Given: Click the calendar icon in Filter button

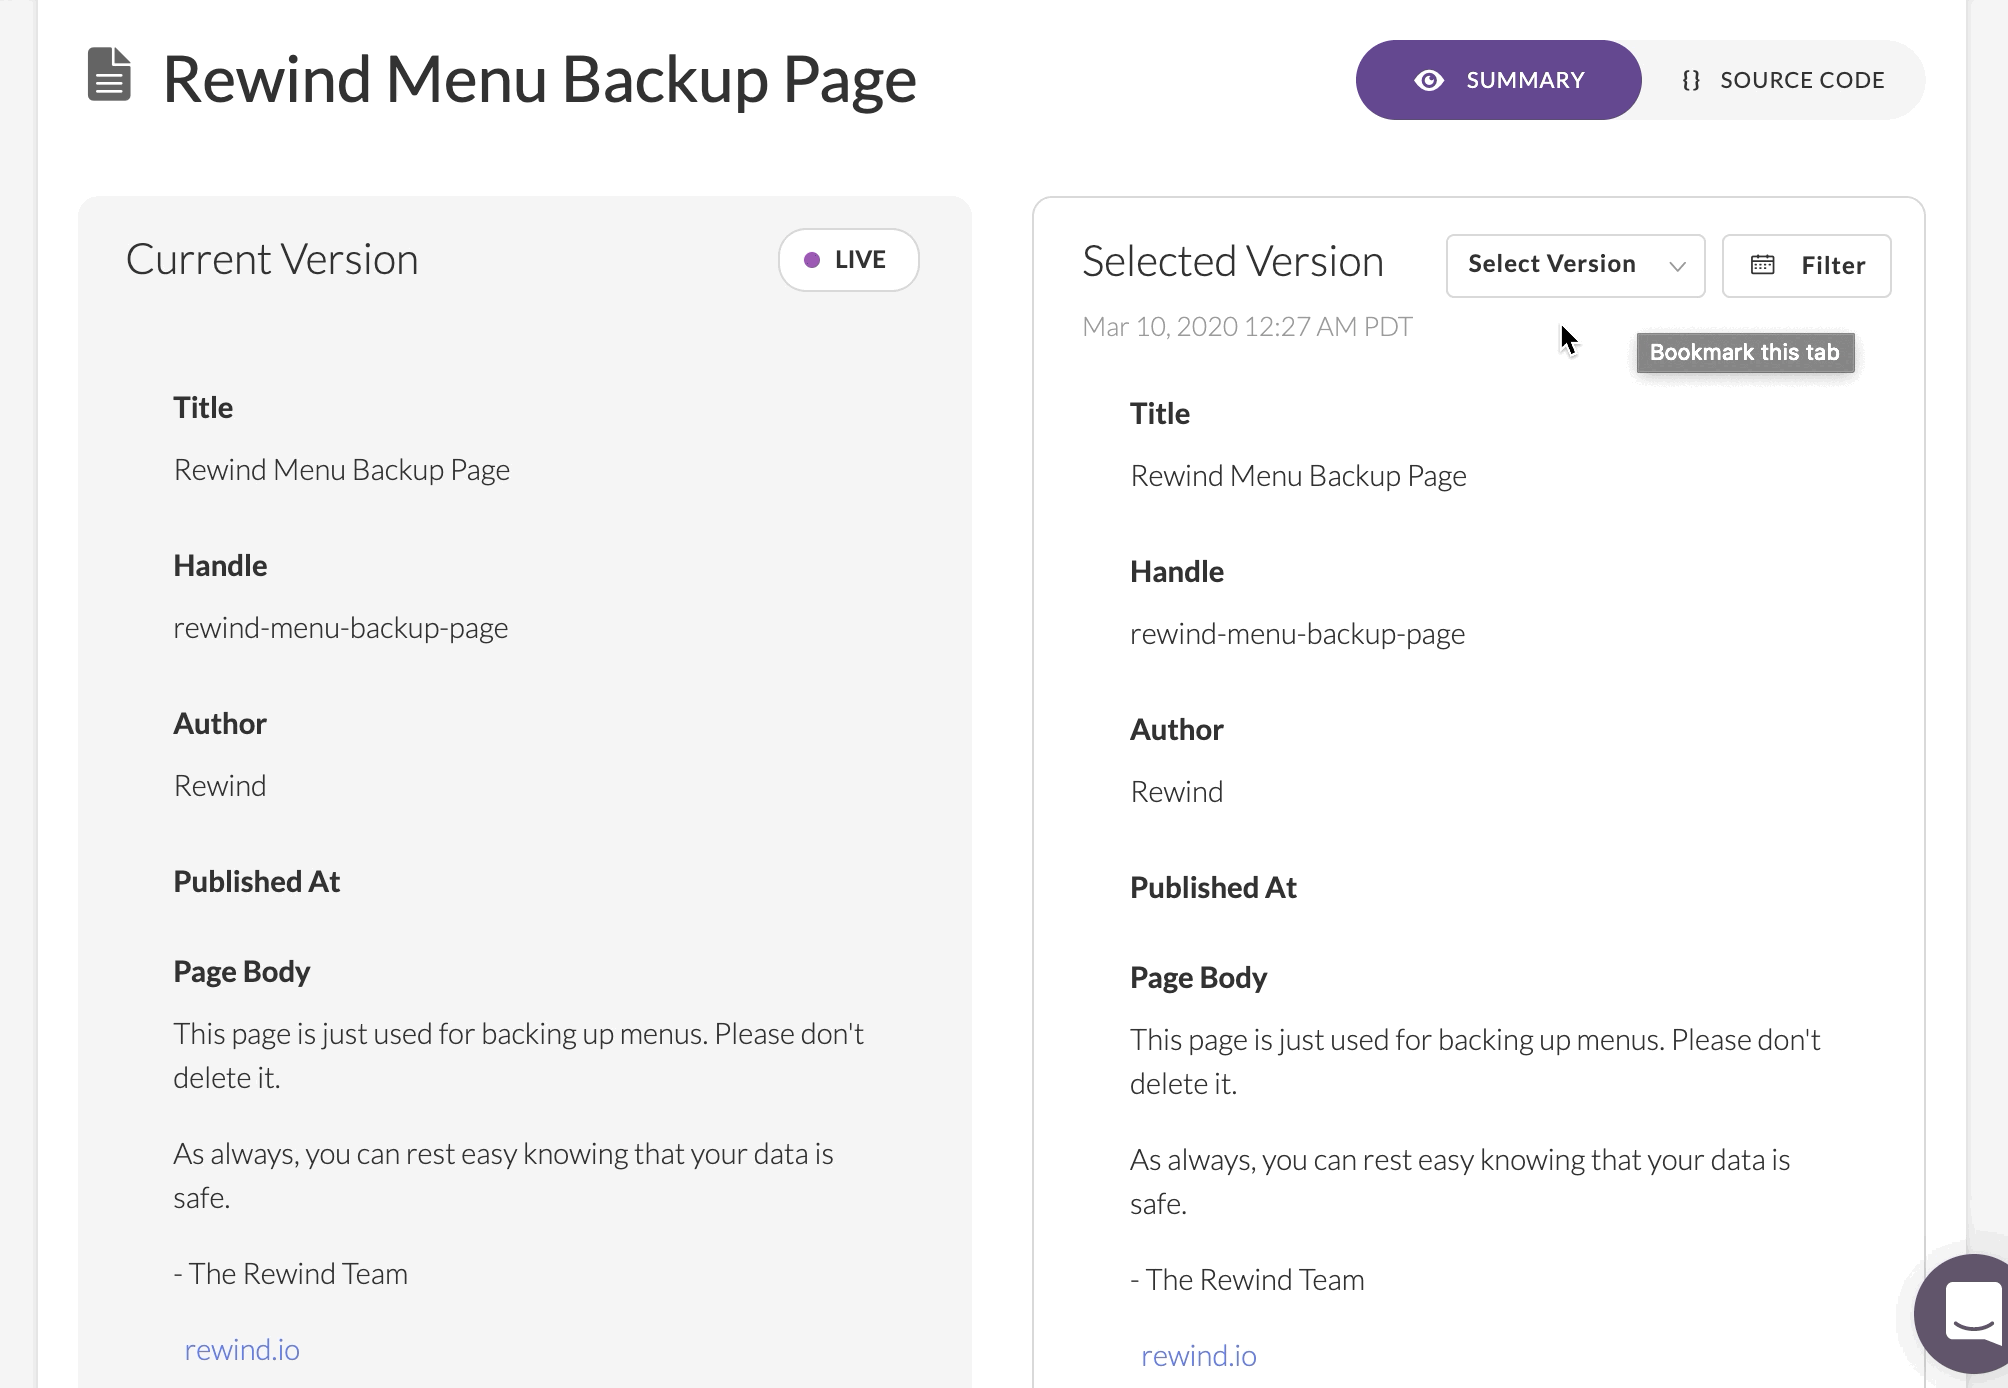Looking at the screenshot, I should (1762, 265).
